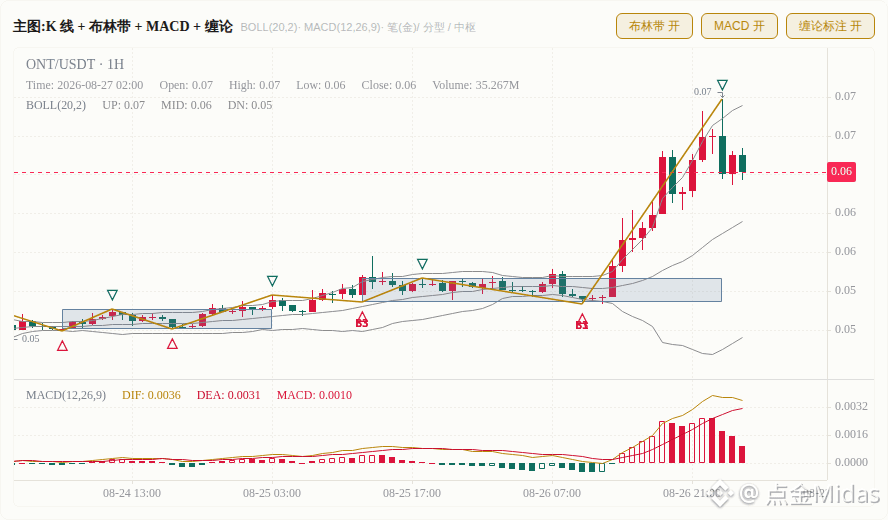888x520 pixels.
Task: Select the second 中枢 box ending near 08-26 21:00
Action: (x=542, y=289)
